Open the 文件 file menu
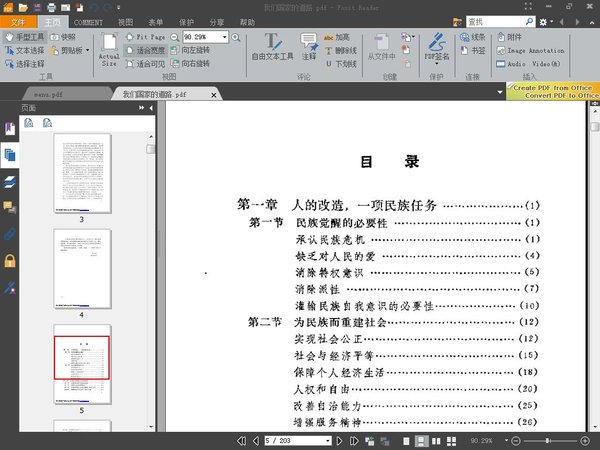Image resolution: width=600 pixels, height=450 pixels. click(18, 21)
